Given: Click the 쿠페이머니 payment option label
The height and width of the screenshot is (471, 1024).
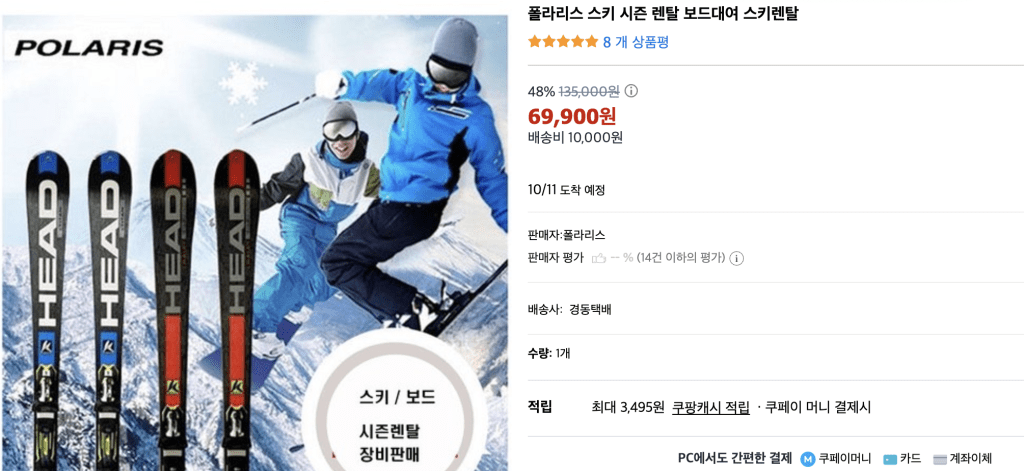Looking at the screenshot, I should point(844,459).
